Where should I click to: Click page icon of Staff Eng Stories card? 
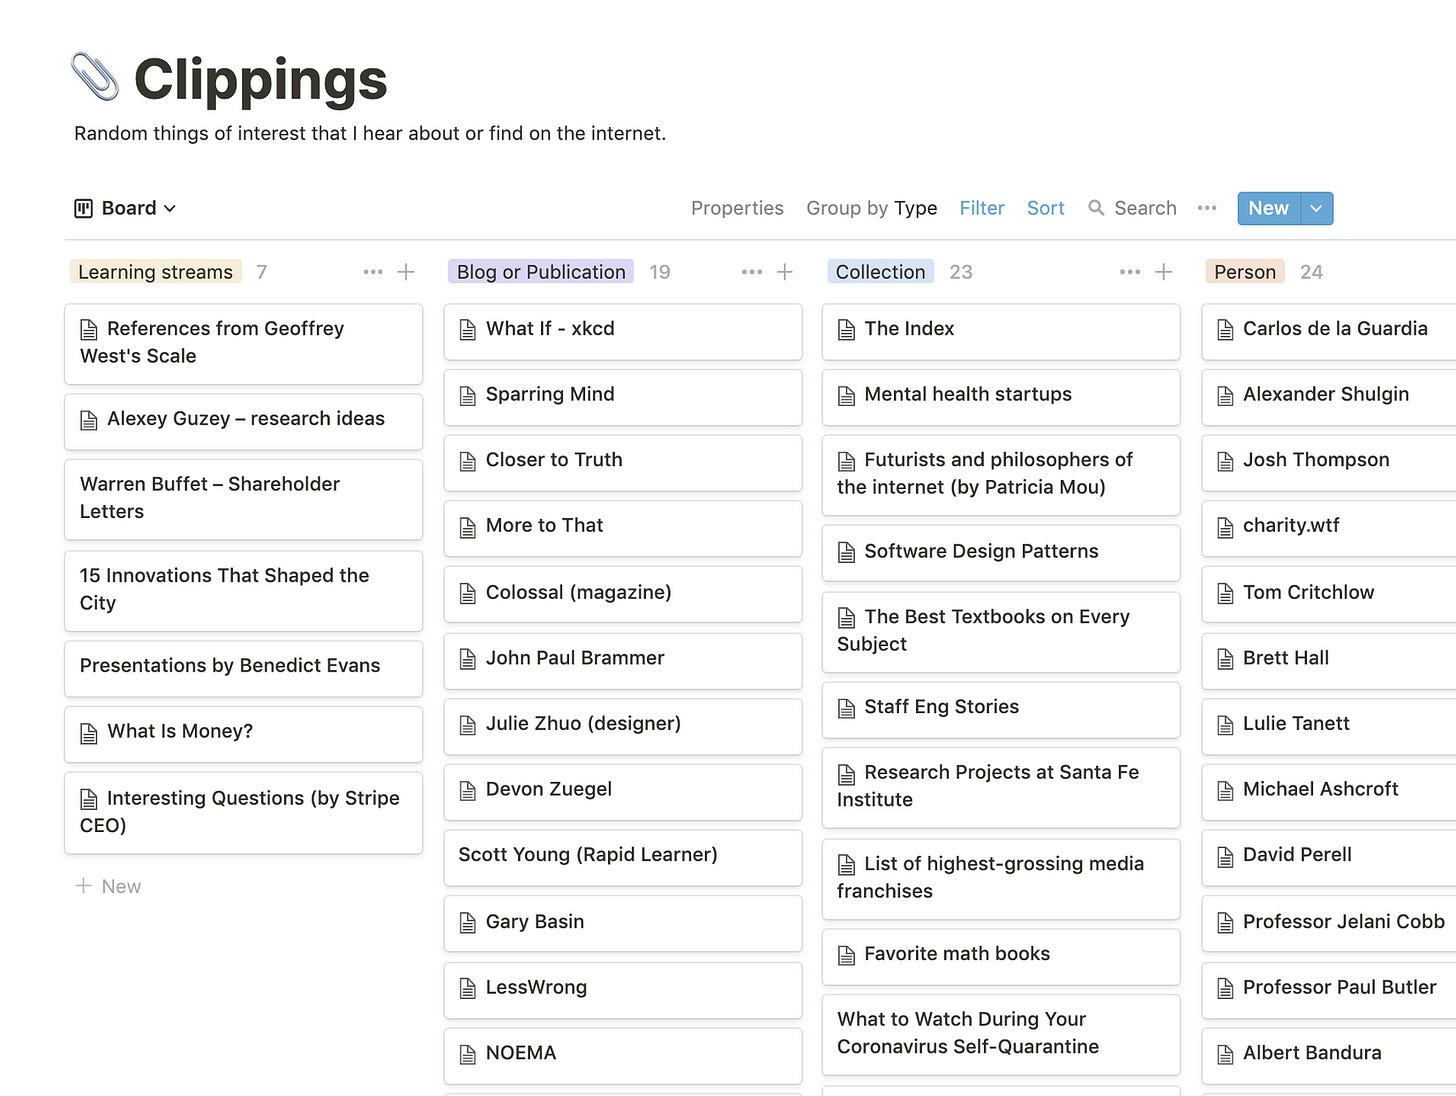click(x=846, y=708)
